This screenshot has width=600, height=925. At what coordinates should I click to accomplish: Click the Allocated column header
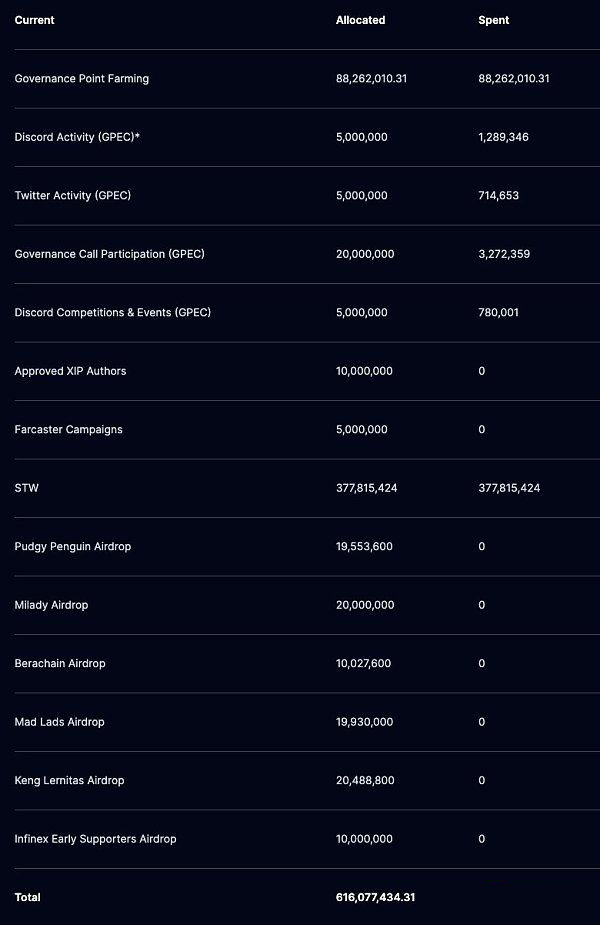pyautogui.click(x=360, y=20)
